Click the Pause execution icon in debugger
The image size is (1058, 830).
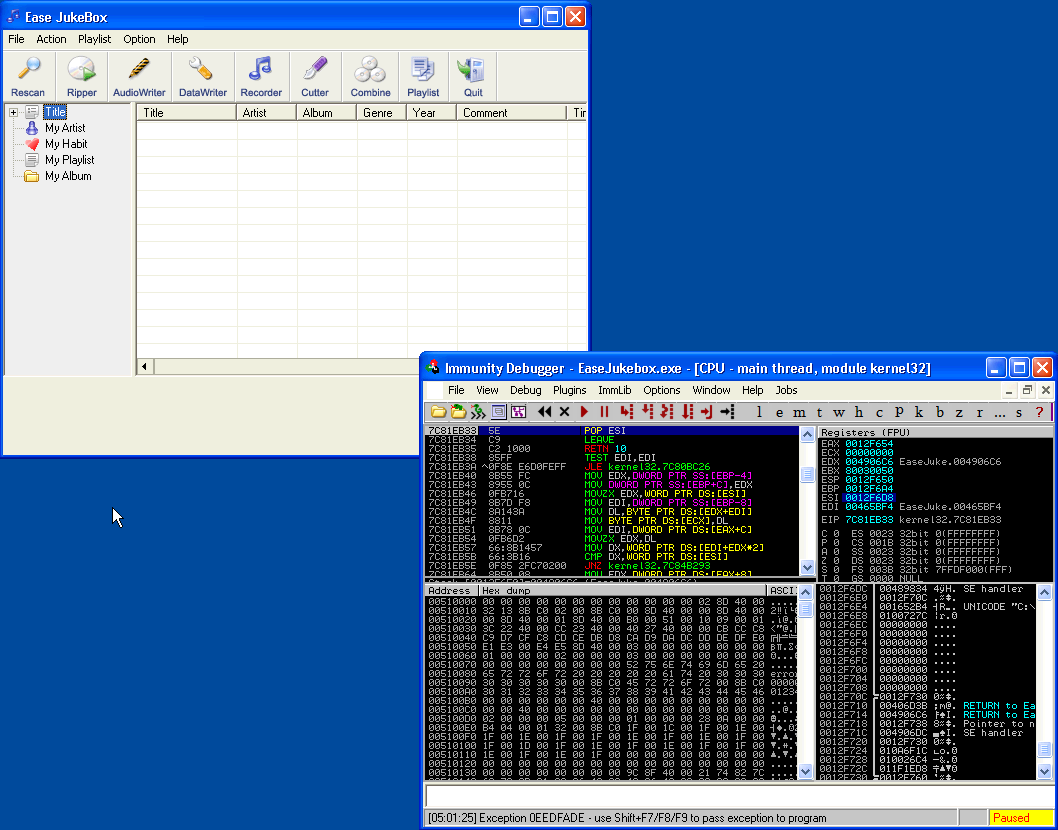coord(604,412)
